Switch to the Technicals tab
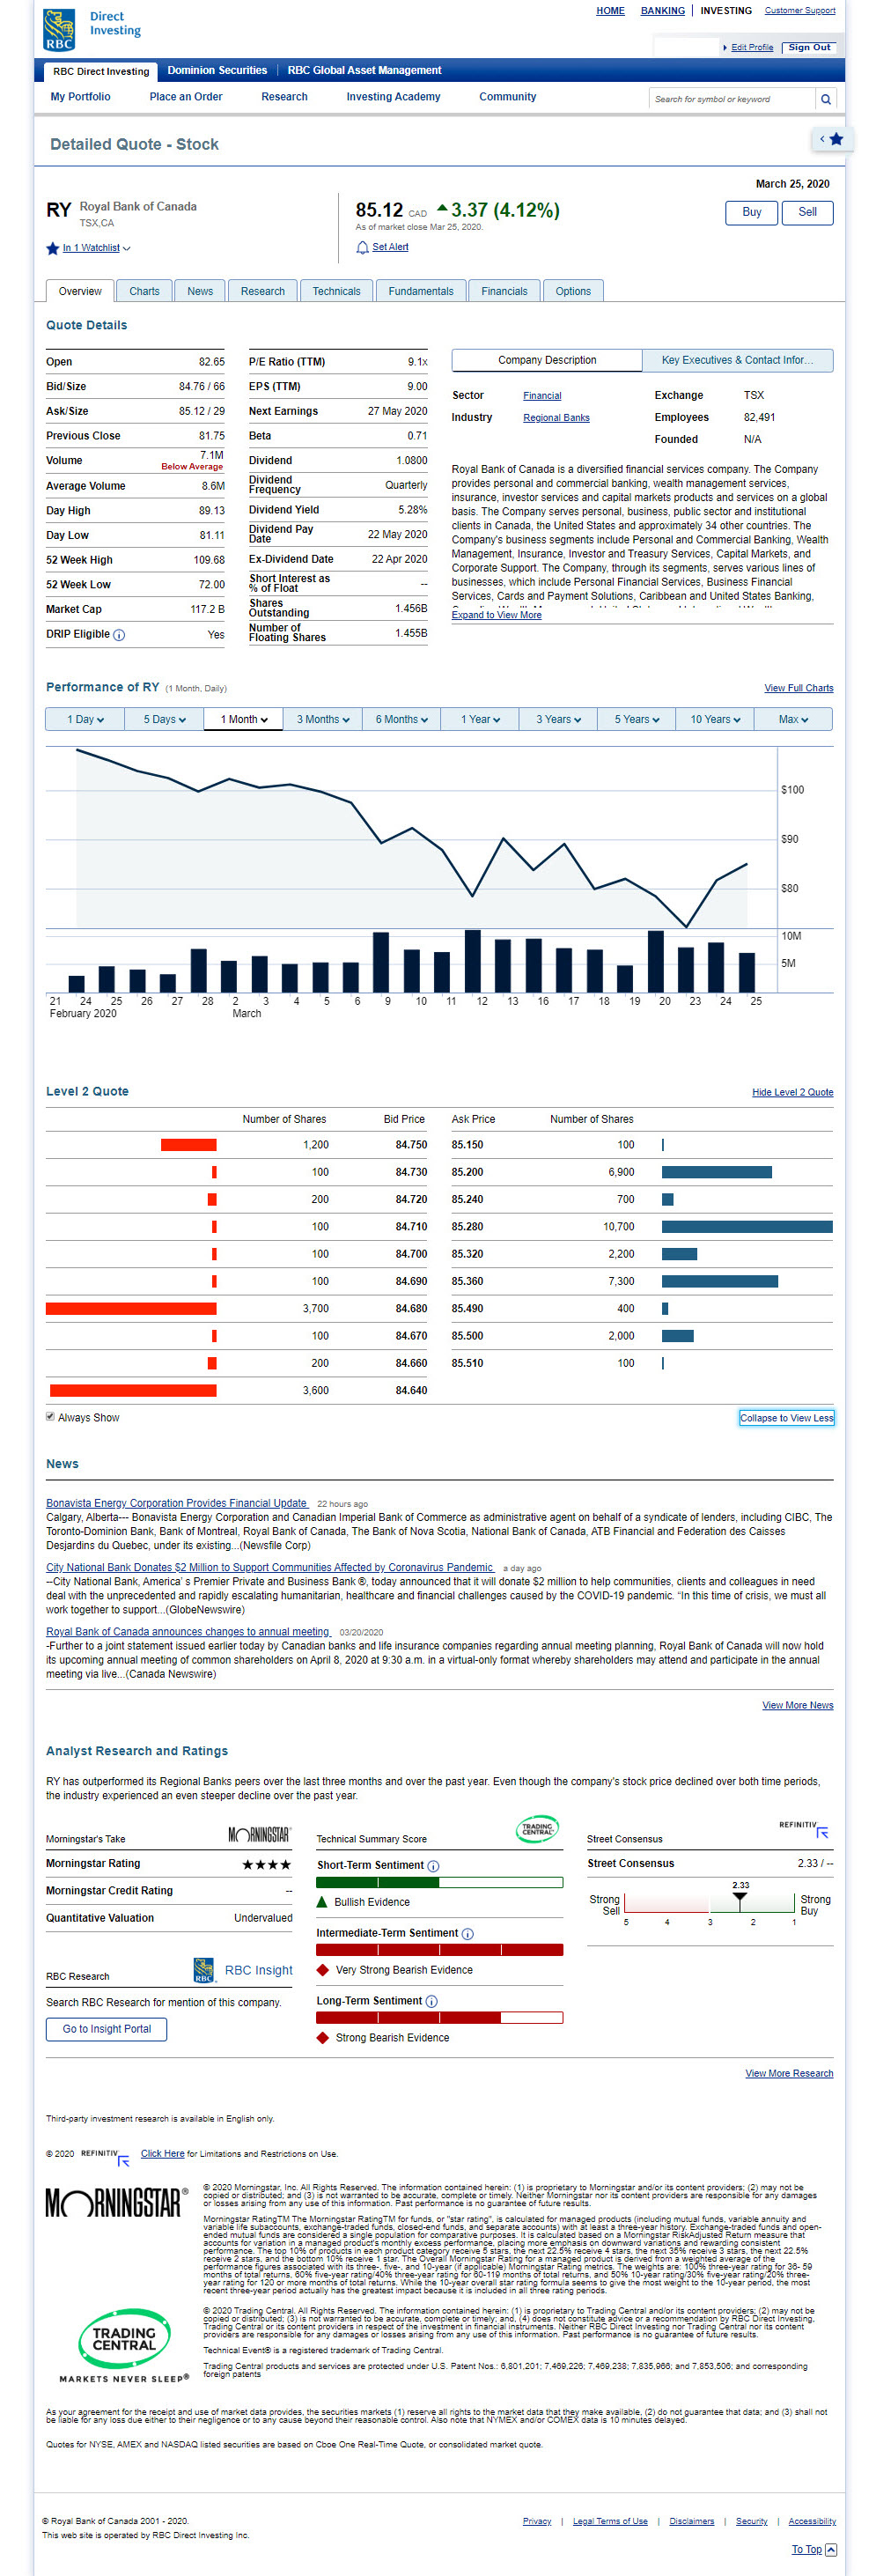This screenshot has height=2576, width=876. (x=336, y=291)
